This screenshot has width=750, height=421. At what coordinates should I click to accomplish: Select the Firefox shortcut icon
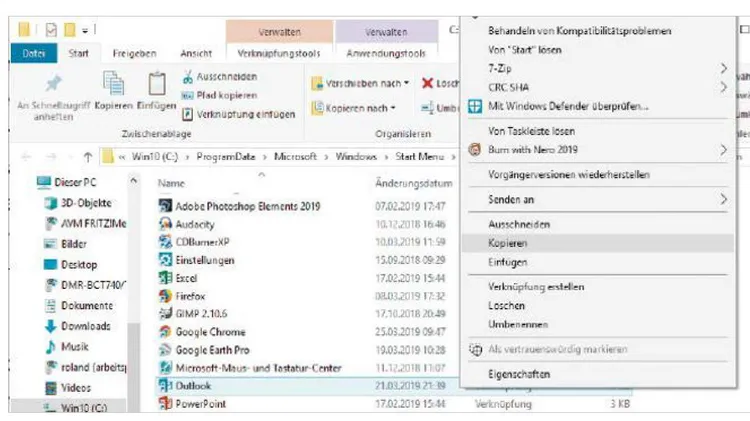coord(165,296)
